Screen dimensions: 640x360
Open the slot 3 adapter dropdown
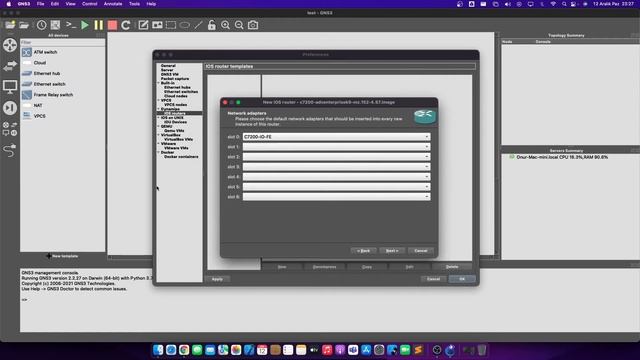[336, 167]
